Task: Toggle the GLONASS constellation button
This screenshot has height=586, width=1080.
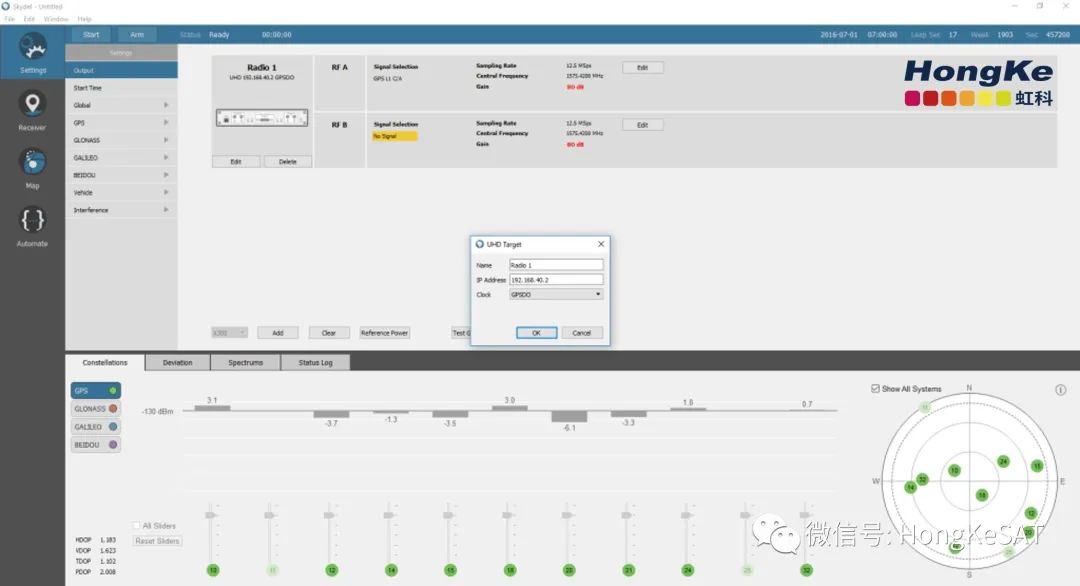Action: click(96, 408)
